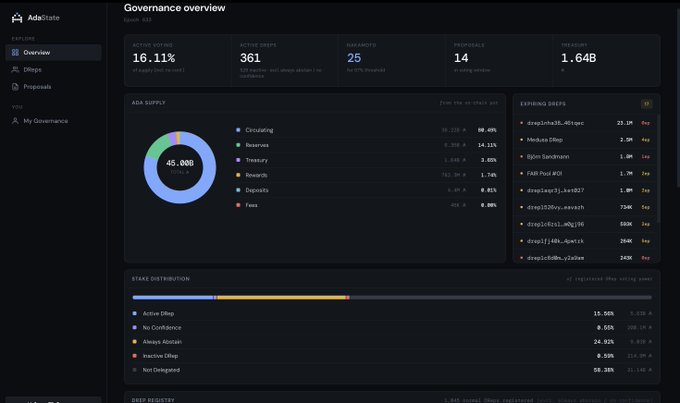
Task: Click the cyan Deposits legend marker
Action: tap(238, 190)
